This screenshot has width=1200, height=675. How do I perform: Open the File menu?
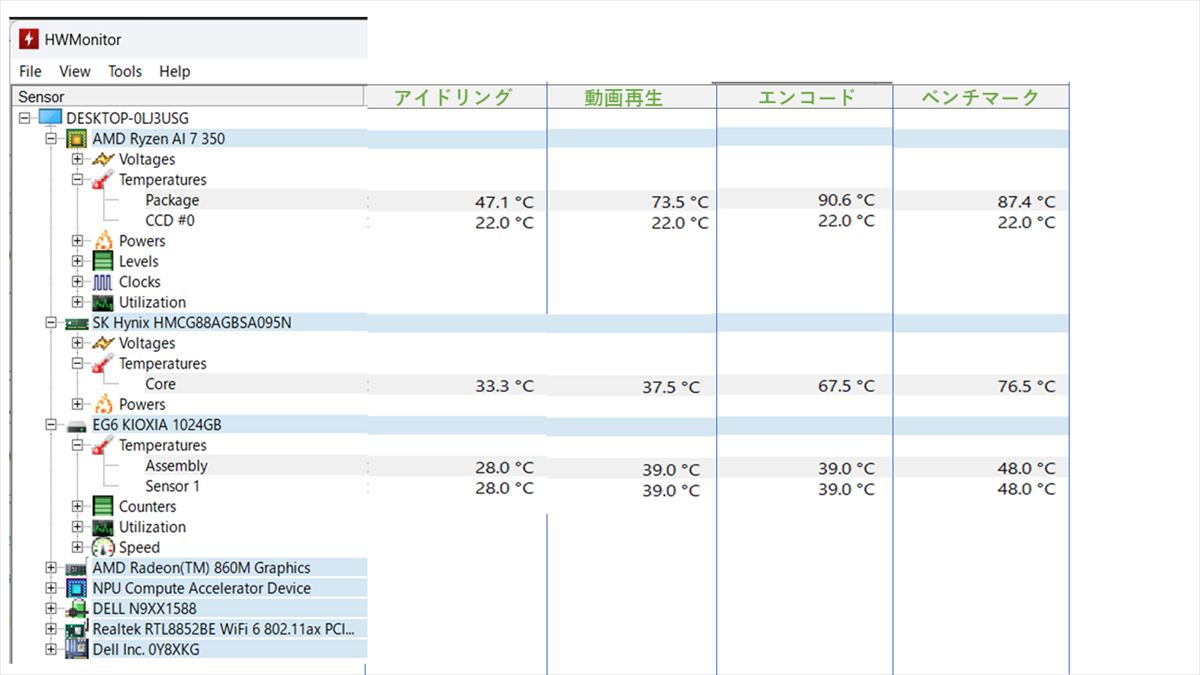pos(30,71)
